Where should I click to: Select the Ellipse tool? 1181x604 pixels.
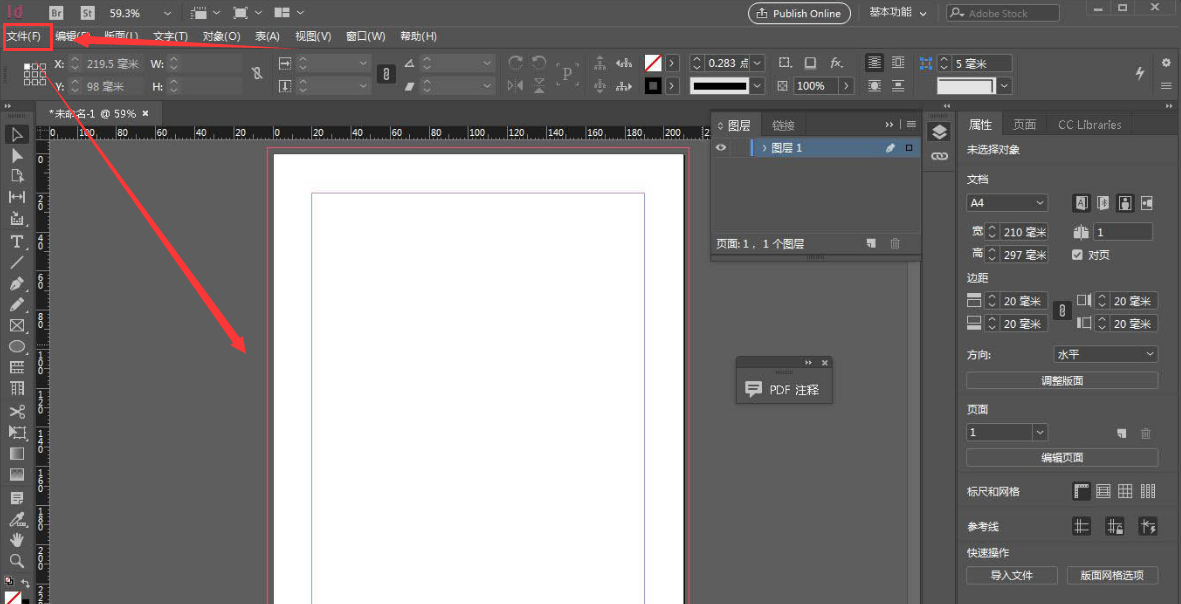click(17, 346)
